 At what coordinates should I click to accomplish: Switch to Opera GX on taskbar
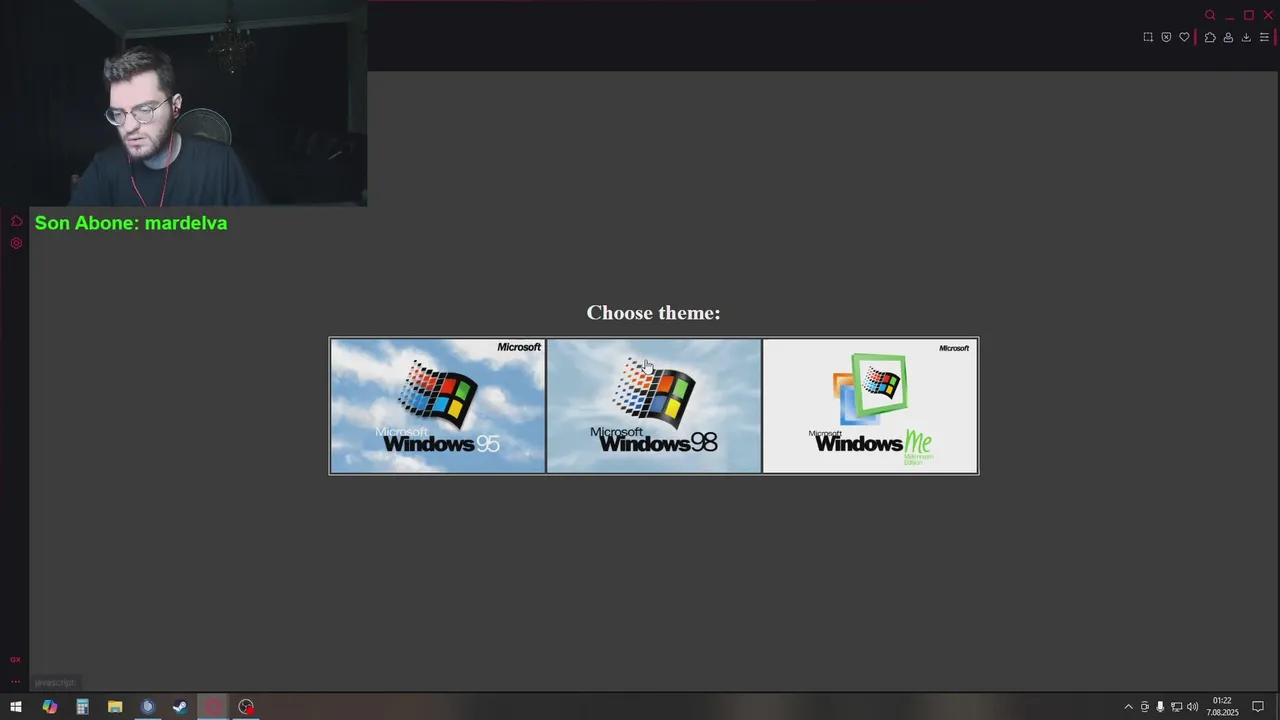click(x=213, y=707)
